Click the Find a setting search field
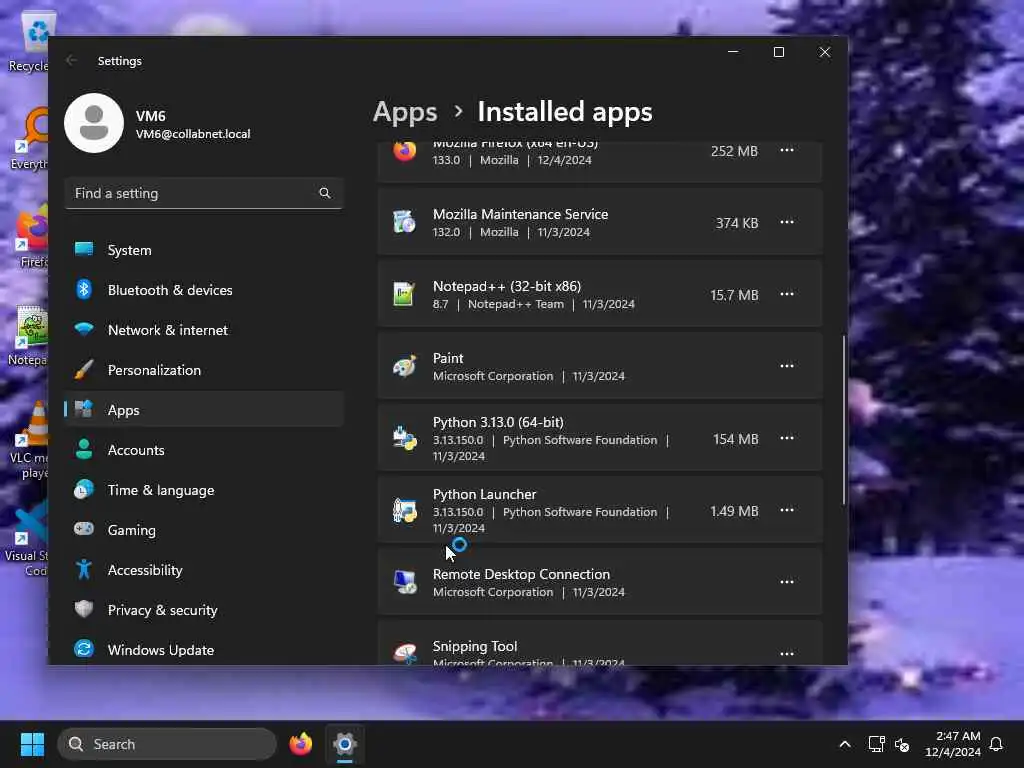 (204, 193)
